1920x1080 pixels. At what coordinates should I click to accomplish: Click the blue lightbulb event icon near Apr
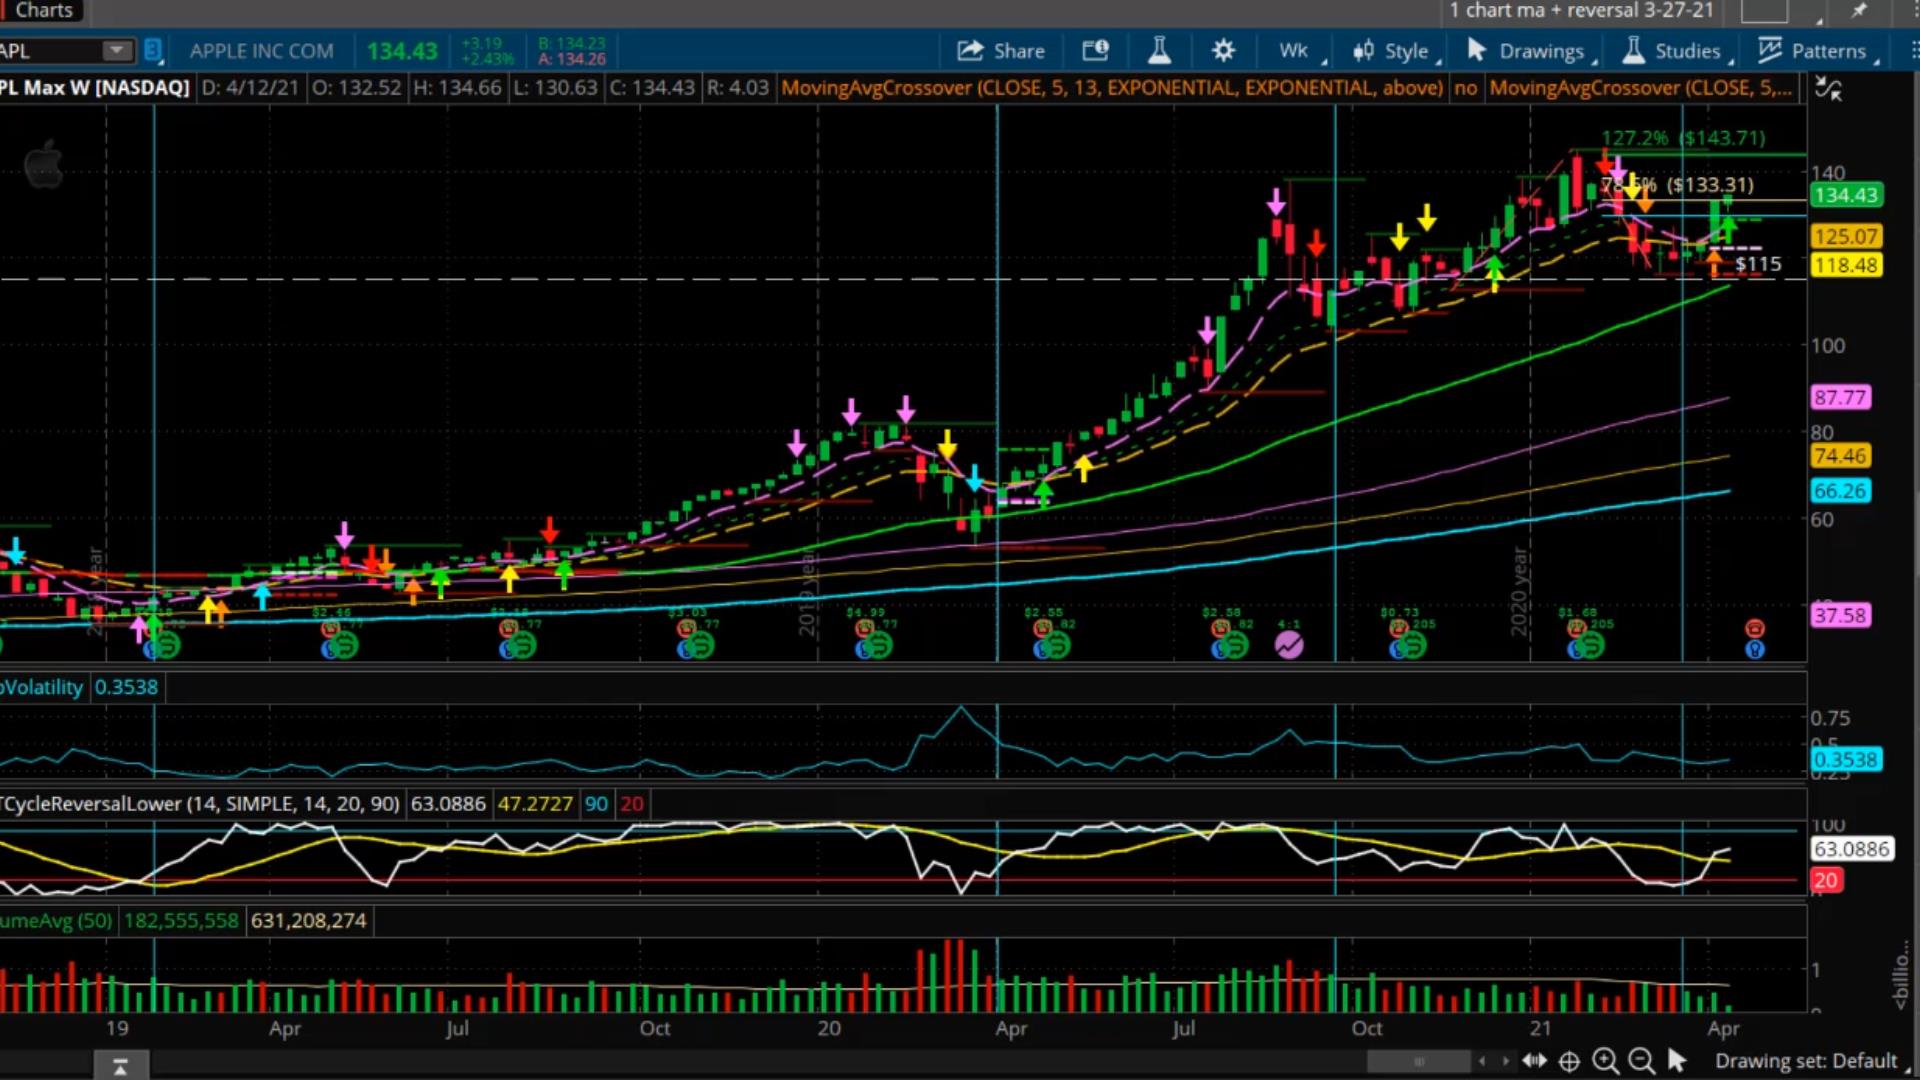(1755, 649)
